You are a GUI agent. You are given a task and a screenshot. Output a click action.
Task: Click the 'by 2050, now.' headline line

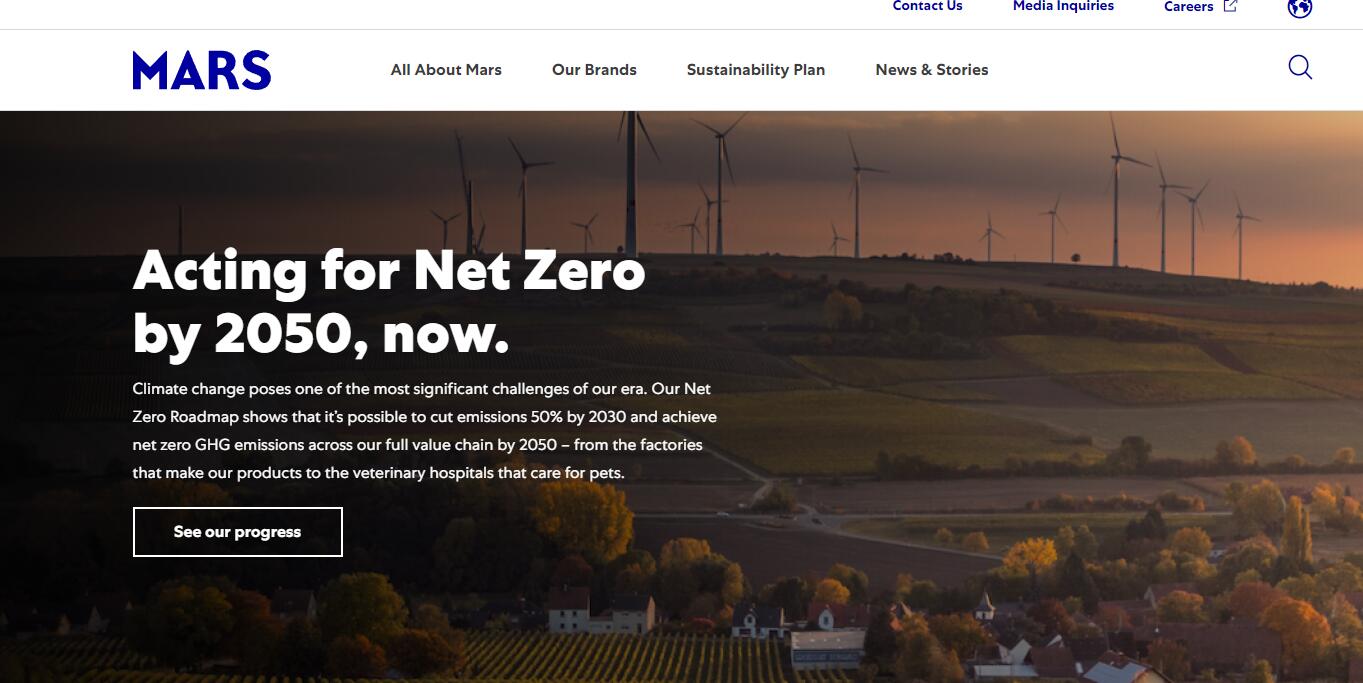coord(321,334)
